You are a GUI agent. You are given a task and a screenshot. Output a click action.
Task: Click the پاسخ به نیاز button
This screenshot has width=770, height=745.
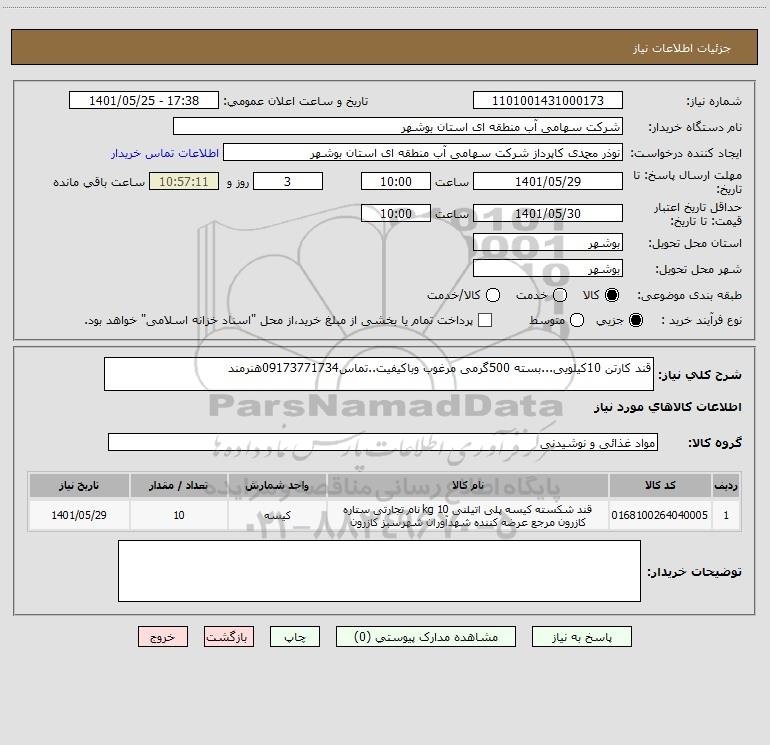click(x=581, y=637)
